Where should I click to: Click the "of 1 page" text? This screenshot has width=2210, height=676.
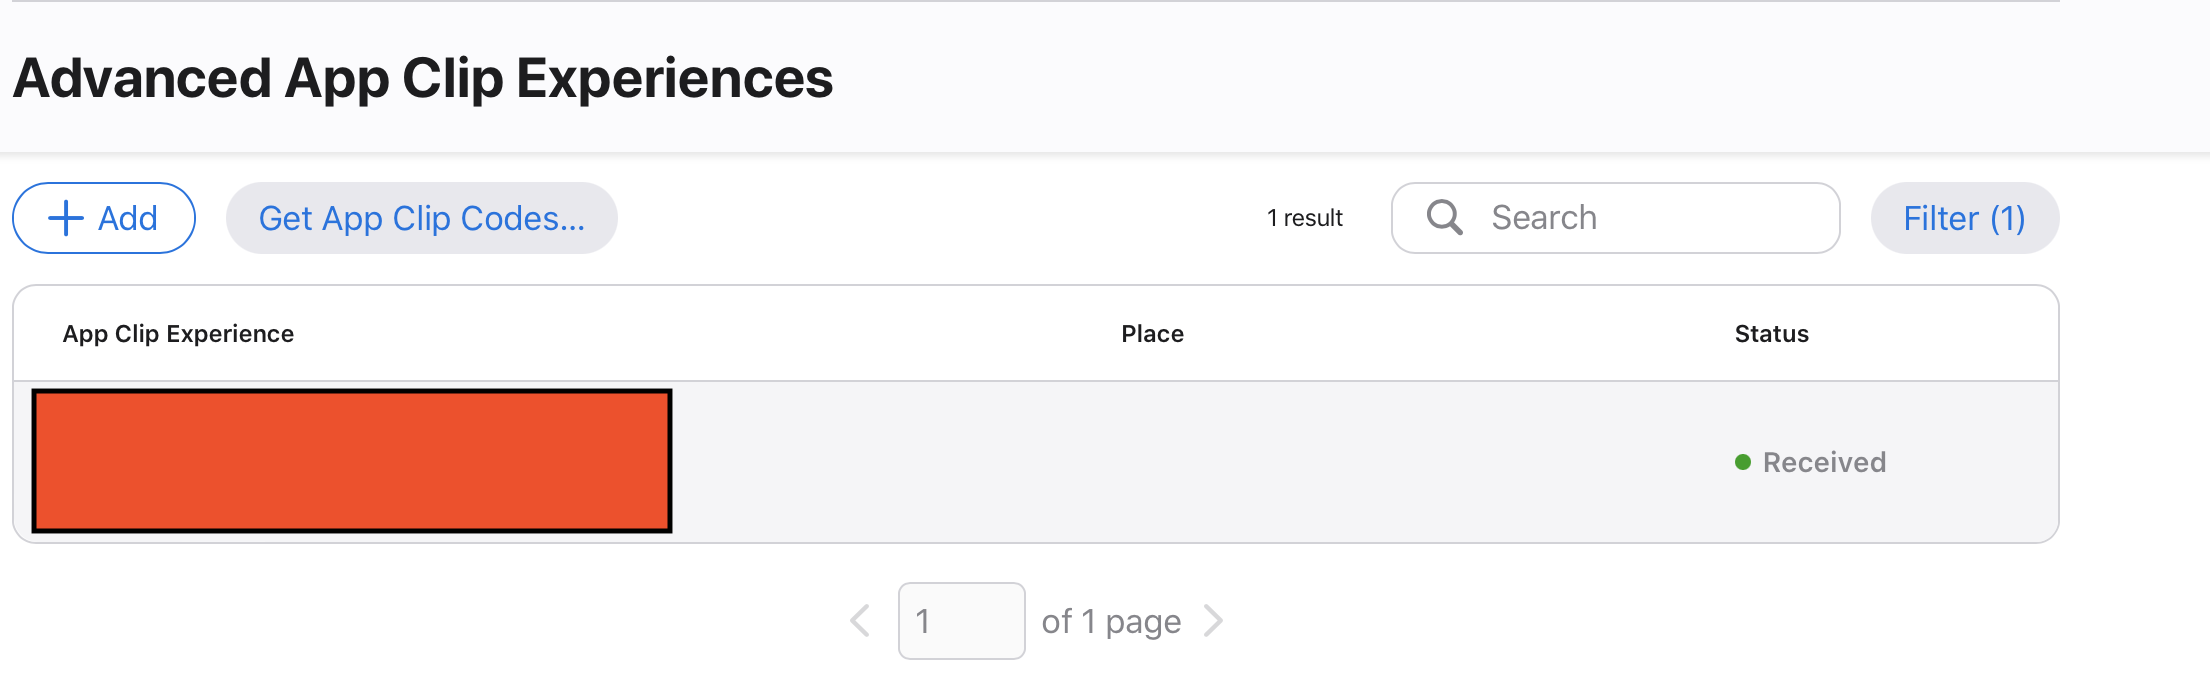(1111, 621)
